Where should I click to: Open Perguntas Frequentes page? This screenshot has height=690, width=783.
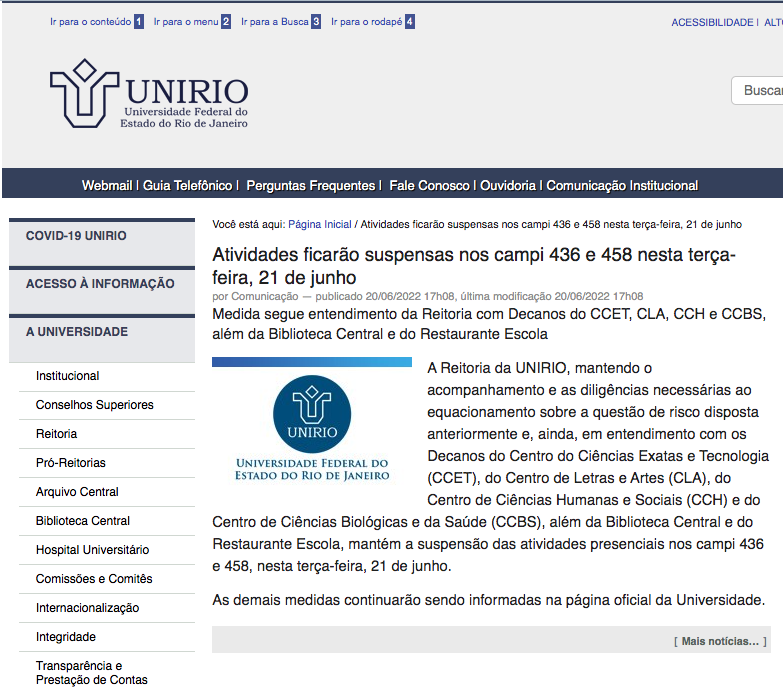point(310,185)
